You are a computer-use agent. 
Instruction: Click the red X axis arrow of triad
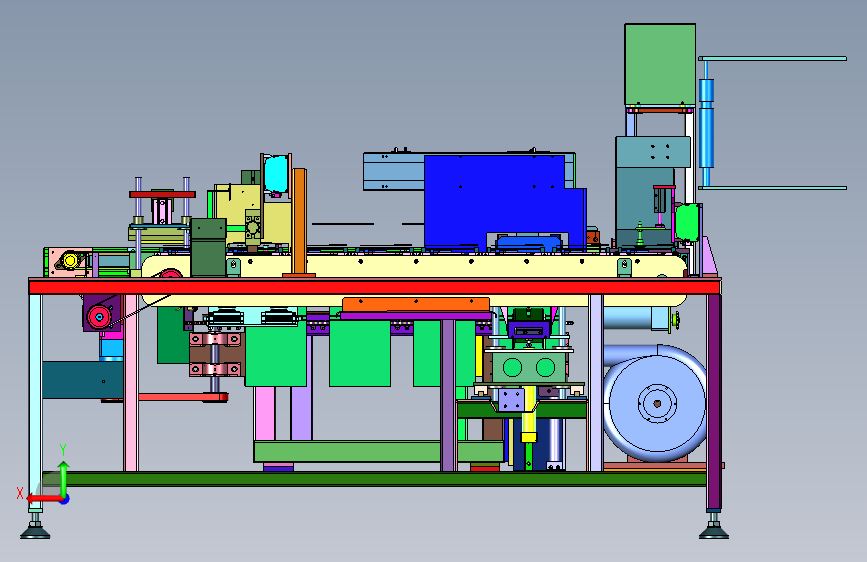tap(44, 499)
